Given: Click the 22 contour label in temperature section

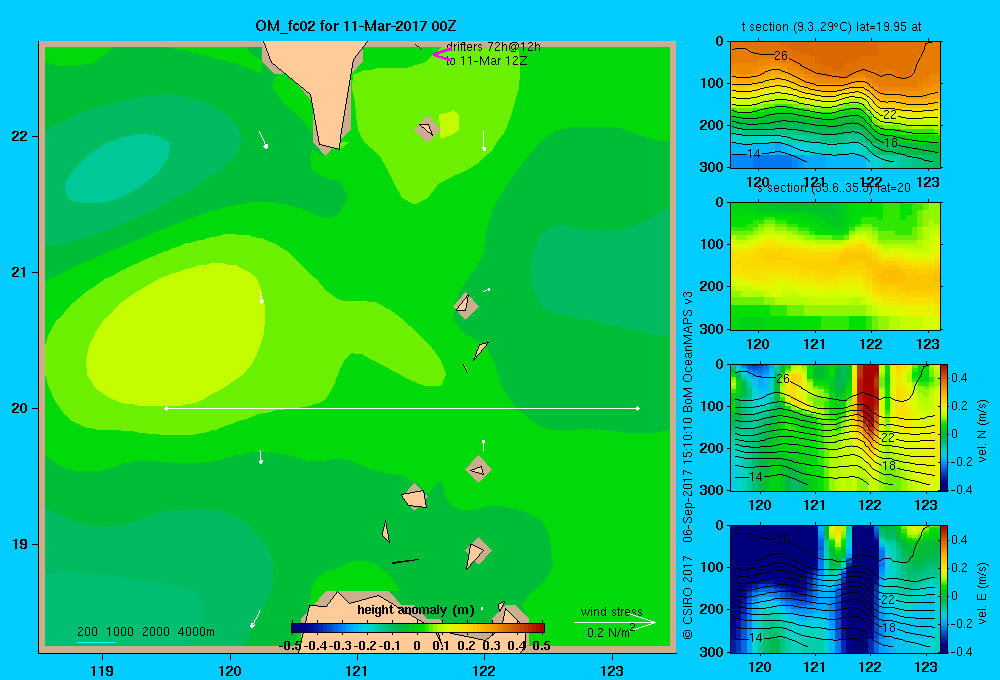Looking at the screenshot, I should coord(890,115).
